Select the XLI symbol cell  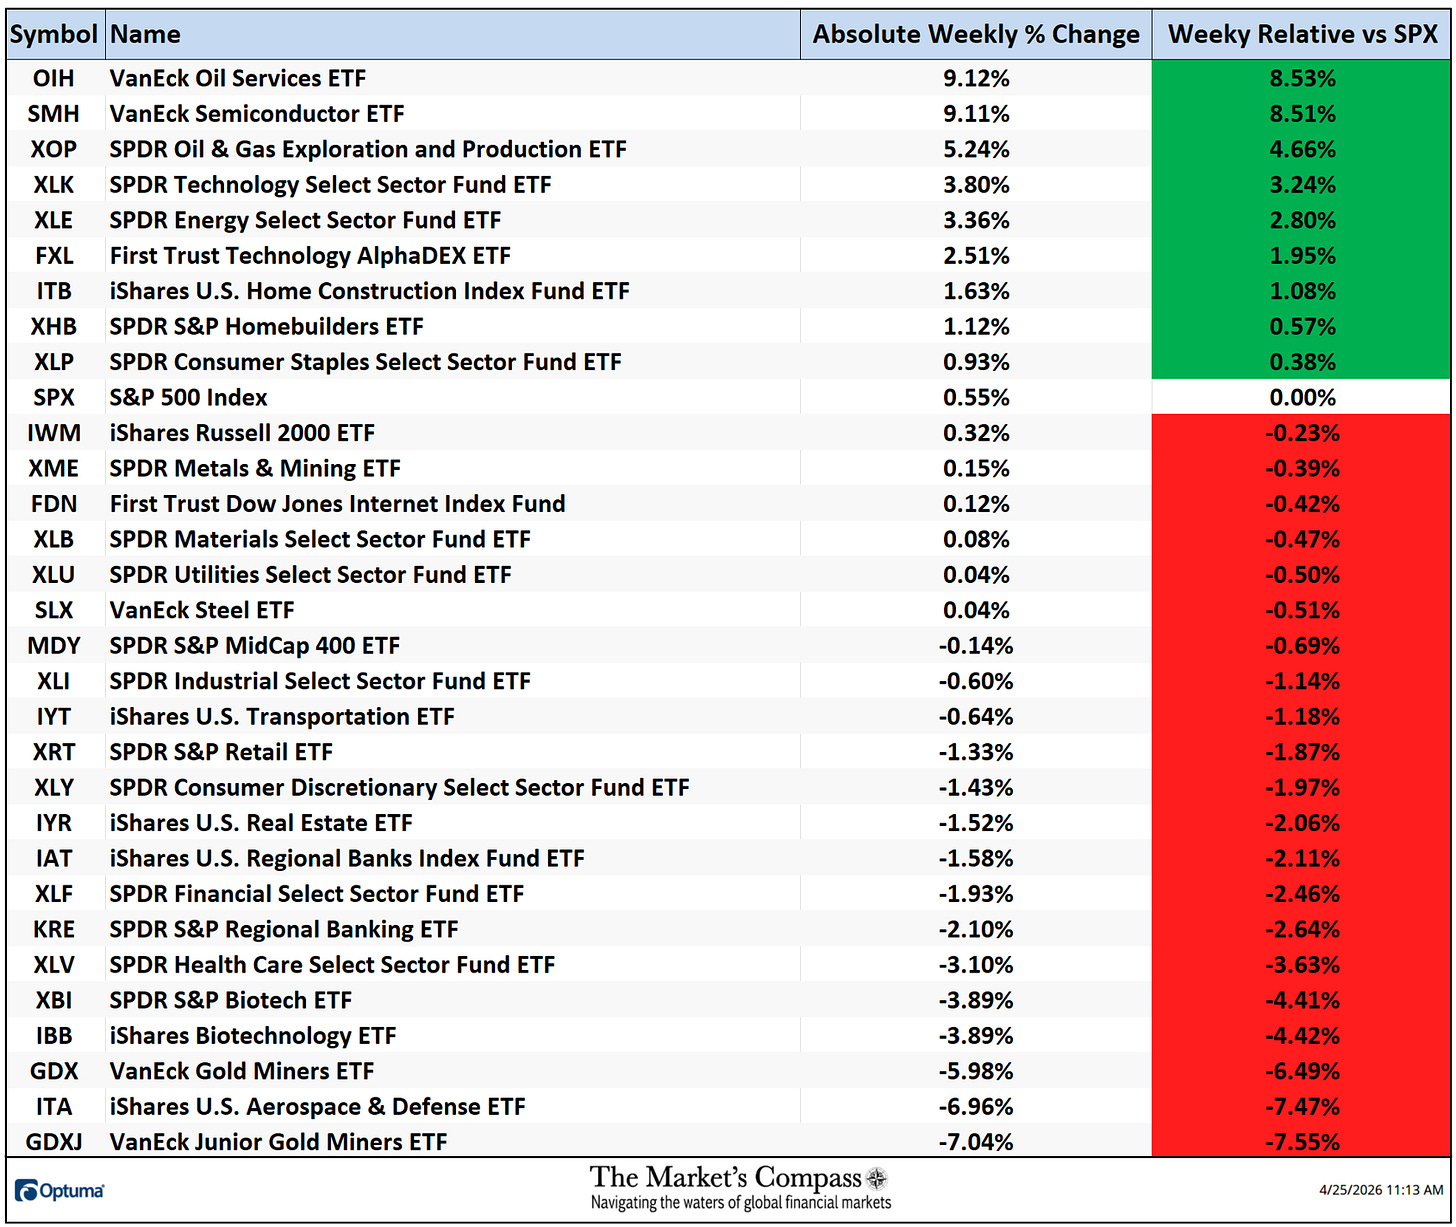pyautogui.click(x=54, y=681)
